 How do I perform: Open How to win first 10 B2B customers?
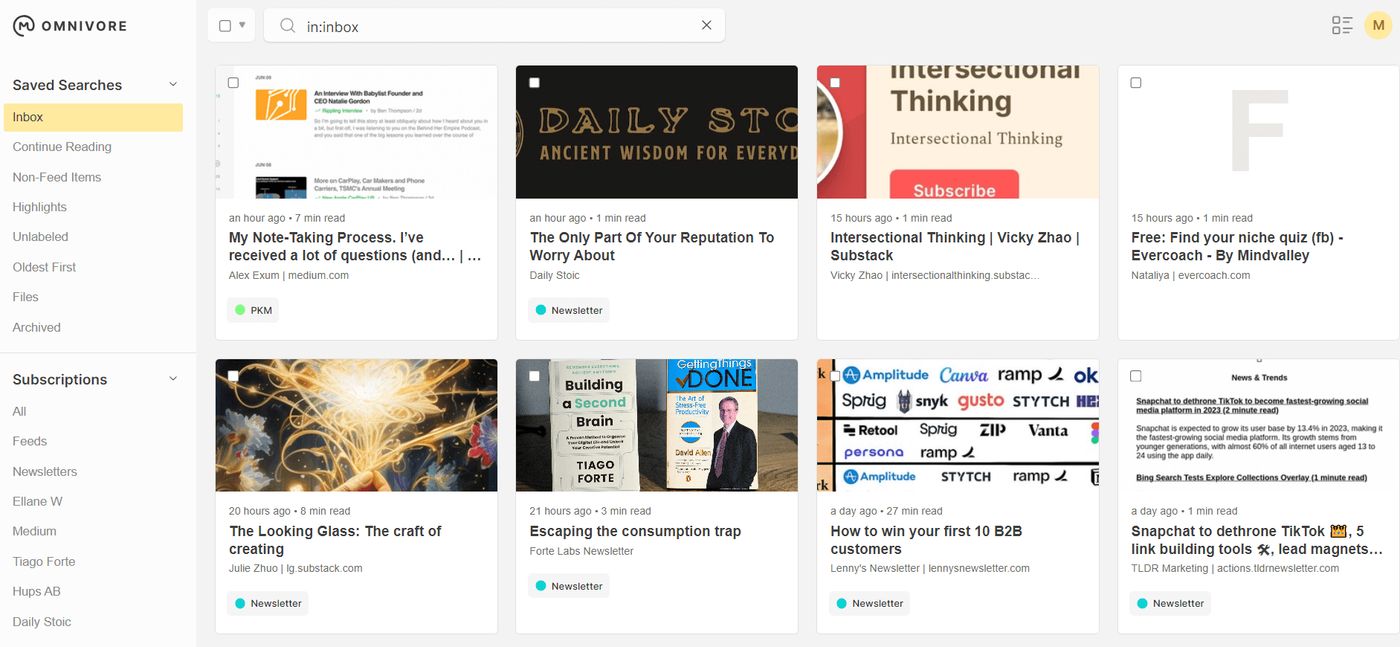click(926, 540)
